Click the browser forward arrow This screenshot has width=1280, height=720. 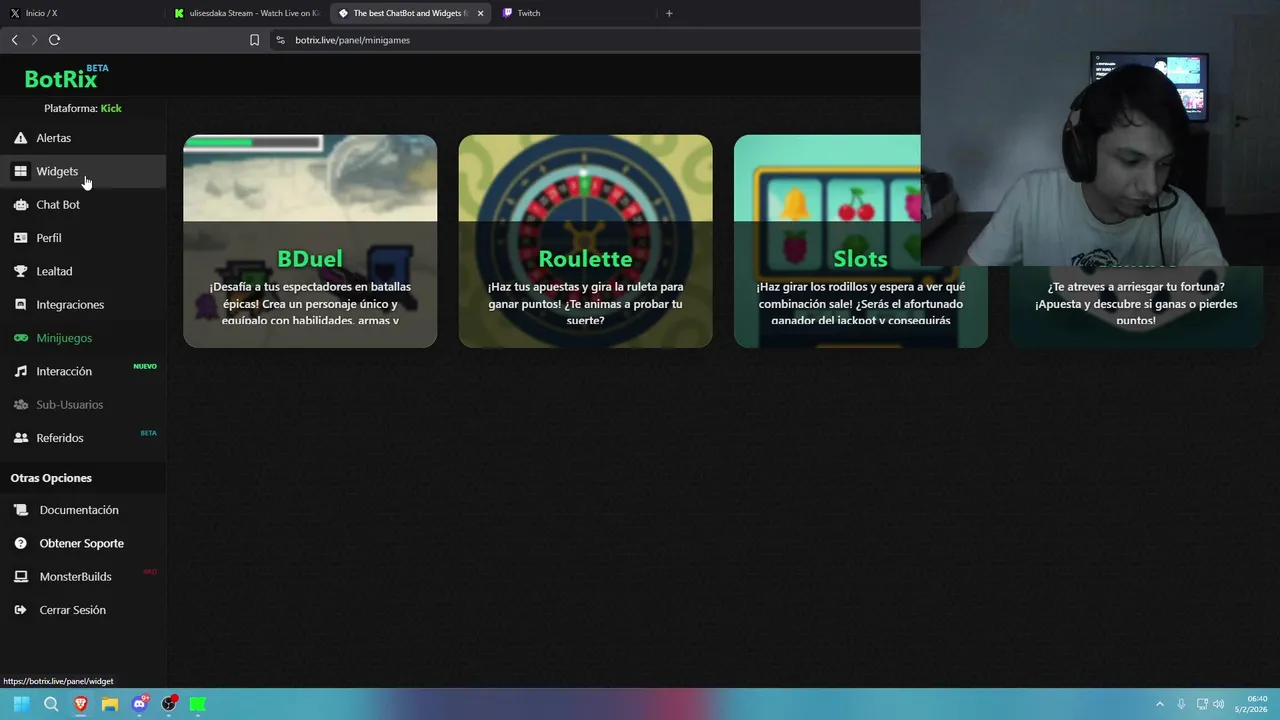point(34,40)
